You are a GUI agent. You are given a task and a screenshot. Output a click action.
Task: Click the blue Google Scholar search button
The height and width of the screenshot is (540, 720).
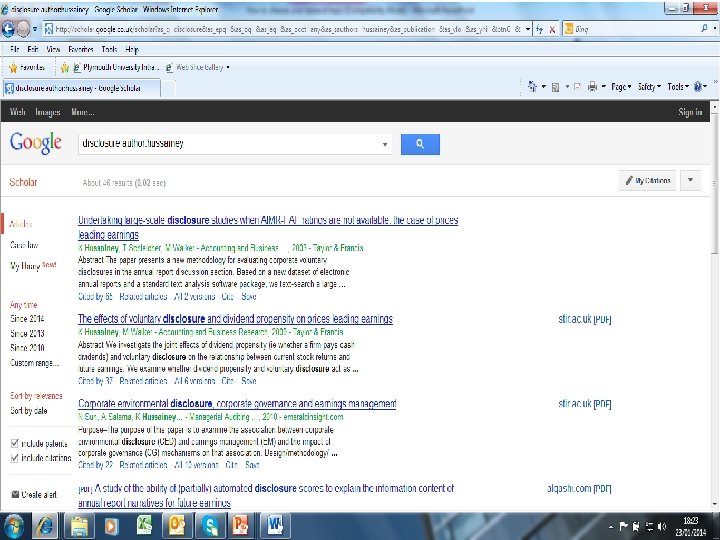[x=420, y=144]
